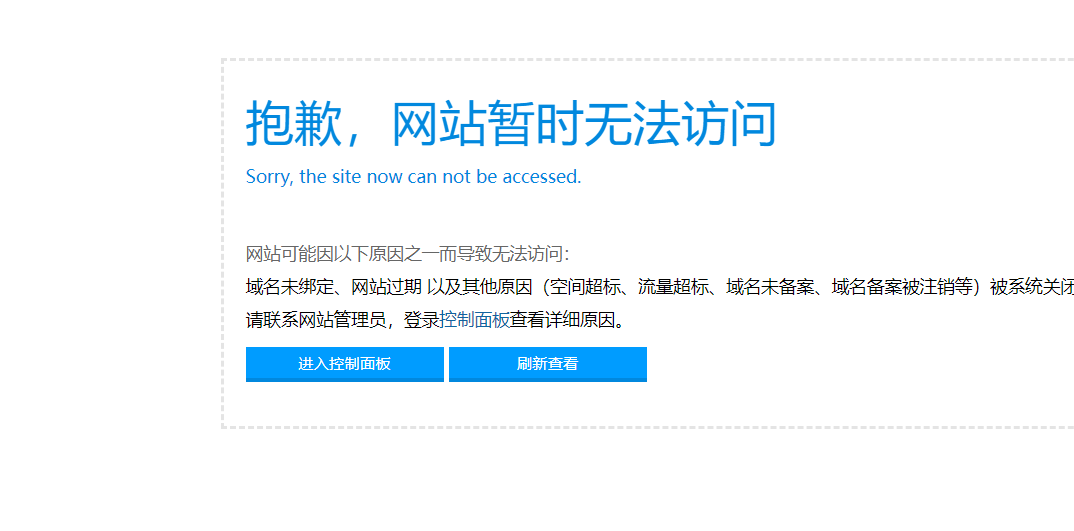Follow the blue 控制面板 inline link
The image size is (1074, 531).
(474, 320)
